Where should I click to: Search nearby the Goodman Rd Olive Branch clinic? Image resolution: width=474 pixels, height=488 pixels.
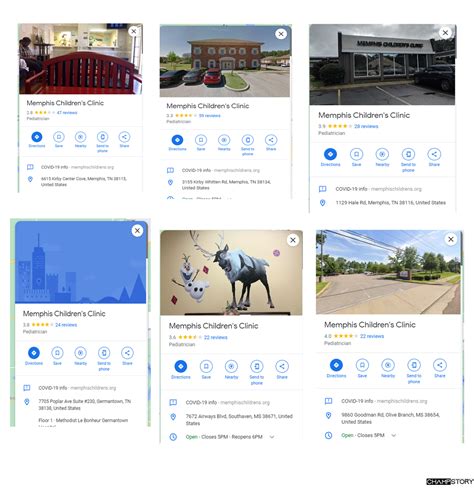[x=388, y=365]
